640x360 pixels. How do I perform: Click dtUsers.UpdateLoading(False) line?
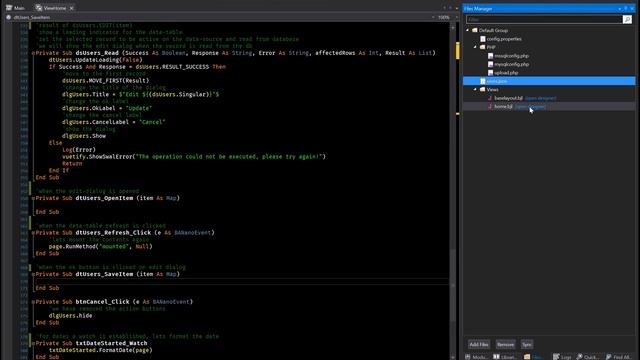[96, 60]
